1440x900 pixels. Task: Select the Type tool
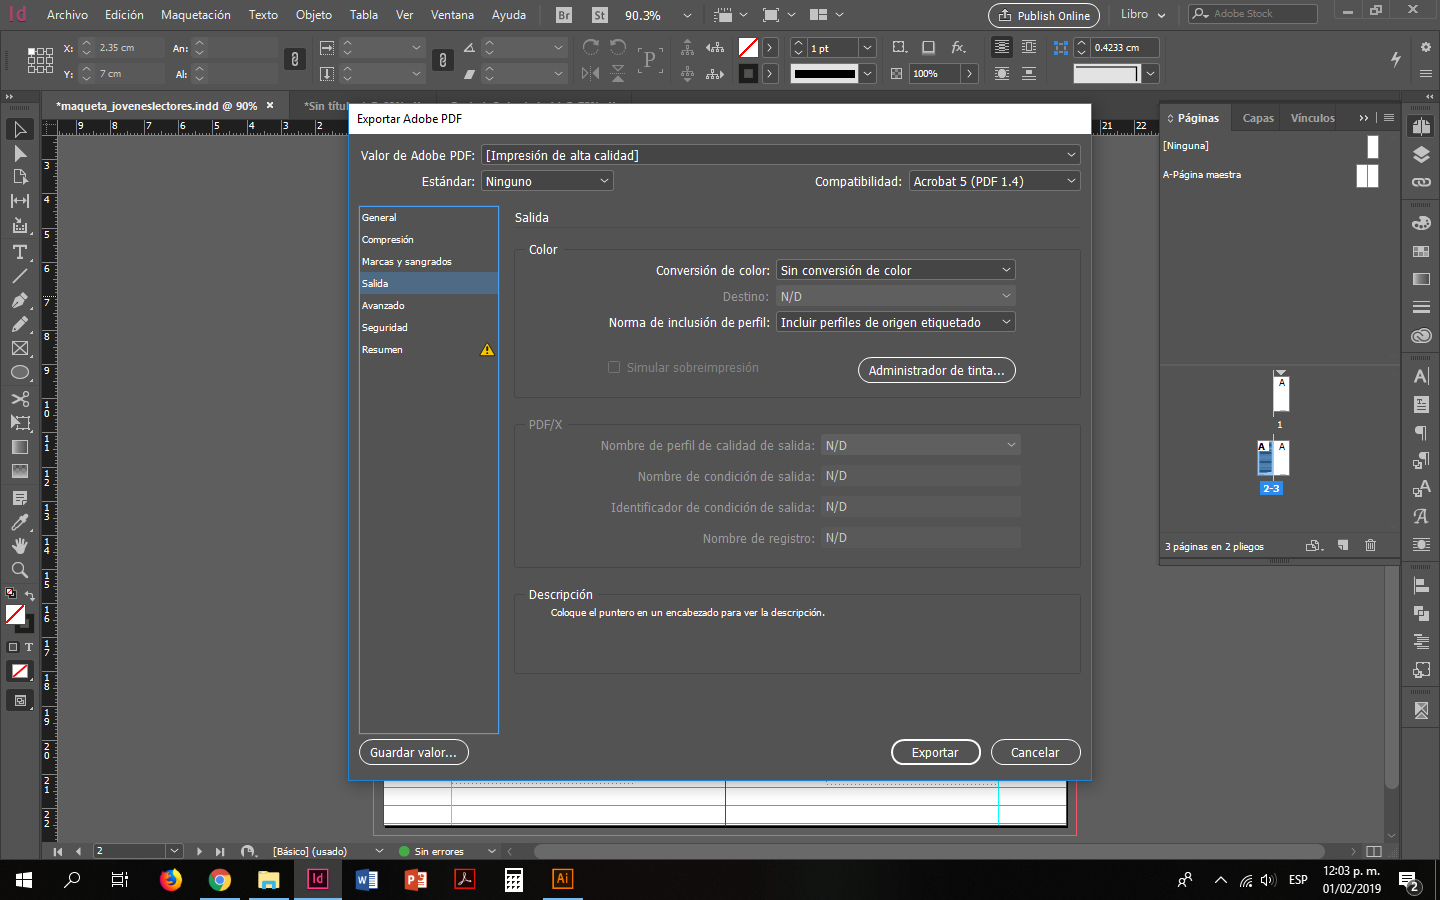coord(19,252)
